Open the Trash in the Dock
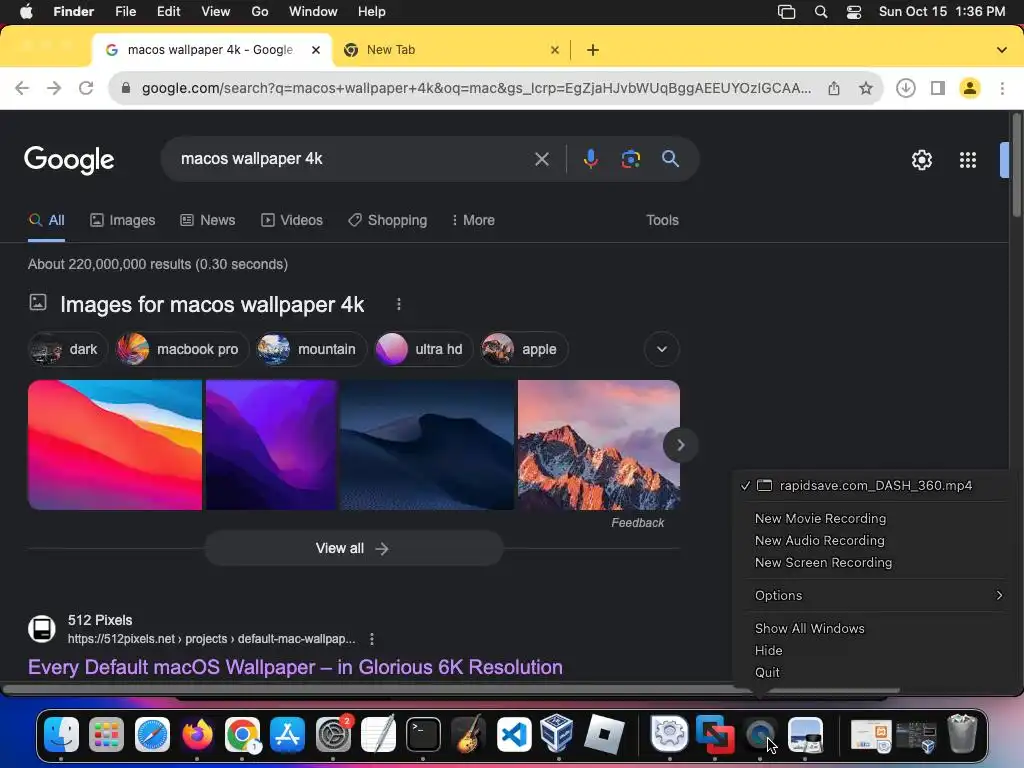The height and width of the screenshot is (768, 1024). pos(962,733)
